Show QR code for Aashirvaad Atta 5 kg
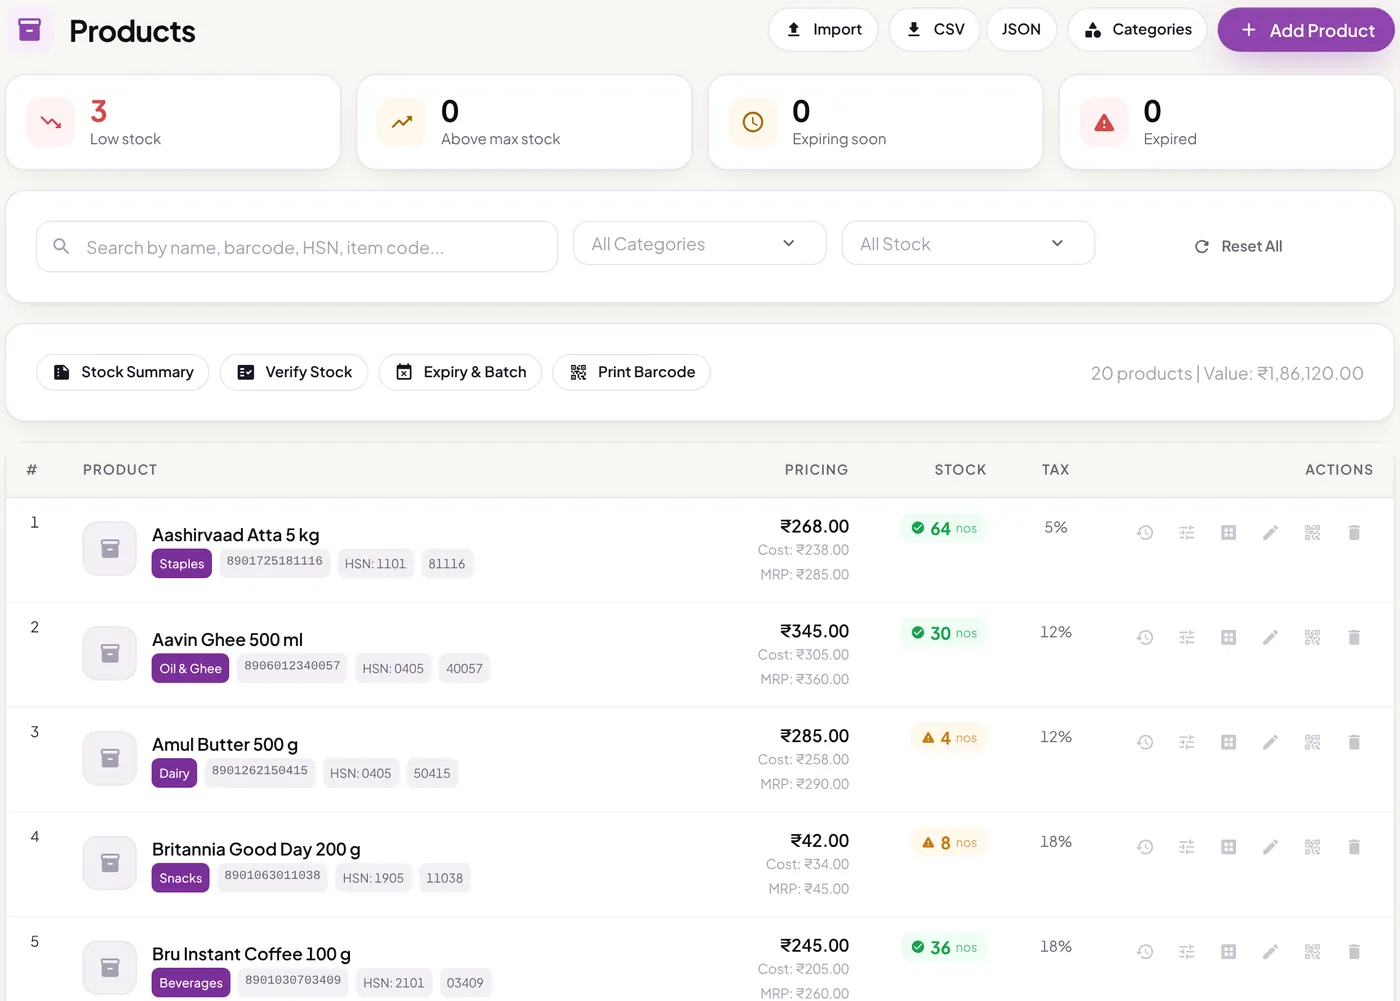The height and width of the screenshot is (1001, 1400). point(1312,533)
